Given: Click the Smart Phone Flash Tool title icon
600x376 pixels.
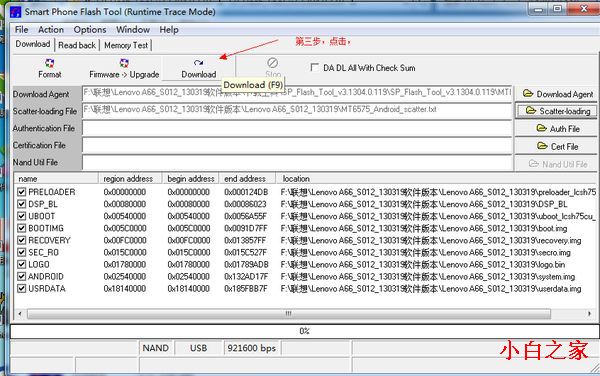Looking at the screenshot, I should coord(15,12).
